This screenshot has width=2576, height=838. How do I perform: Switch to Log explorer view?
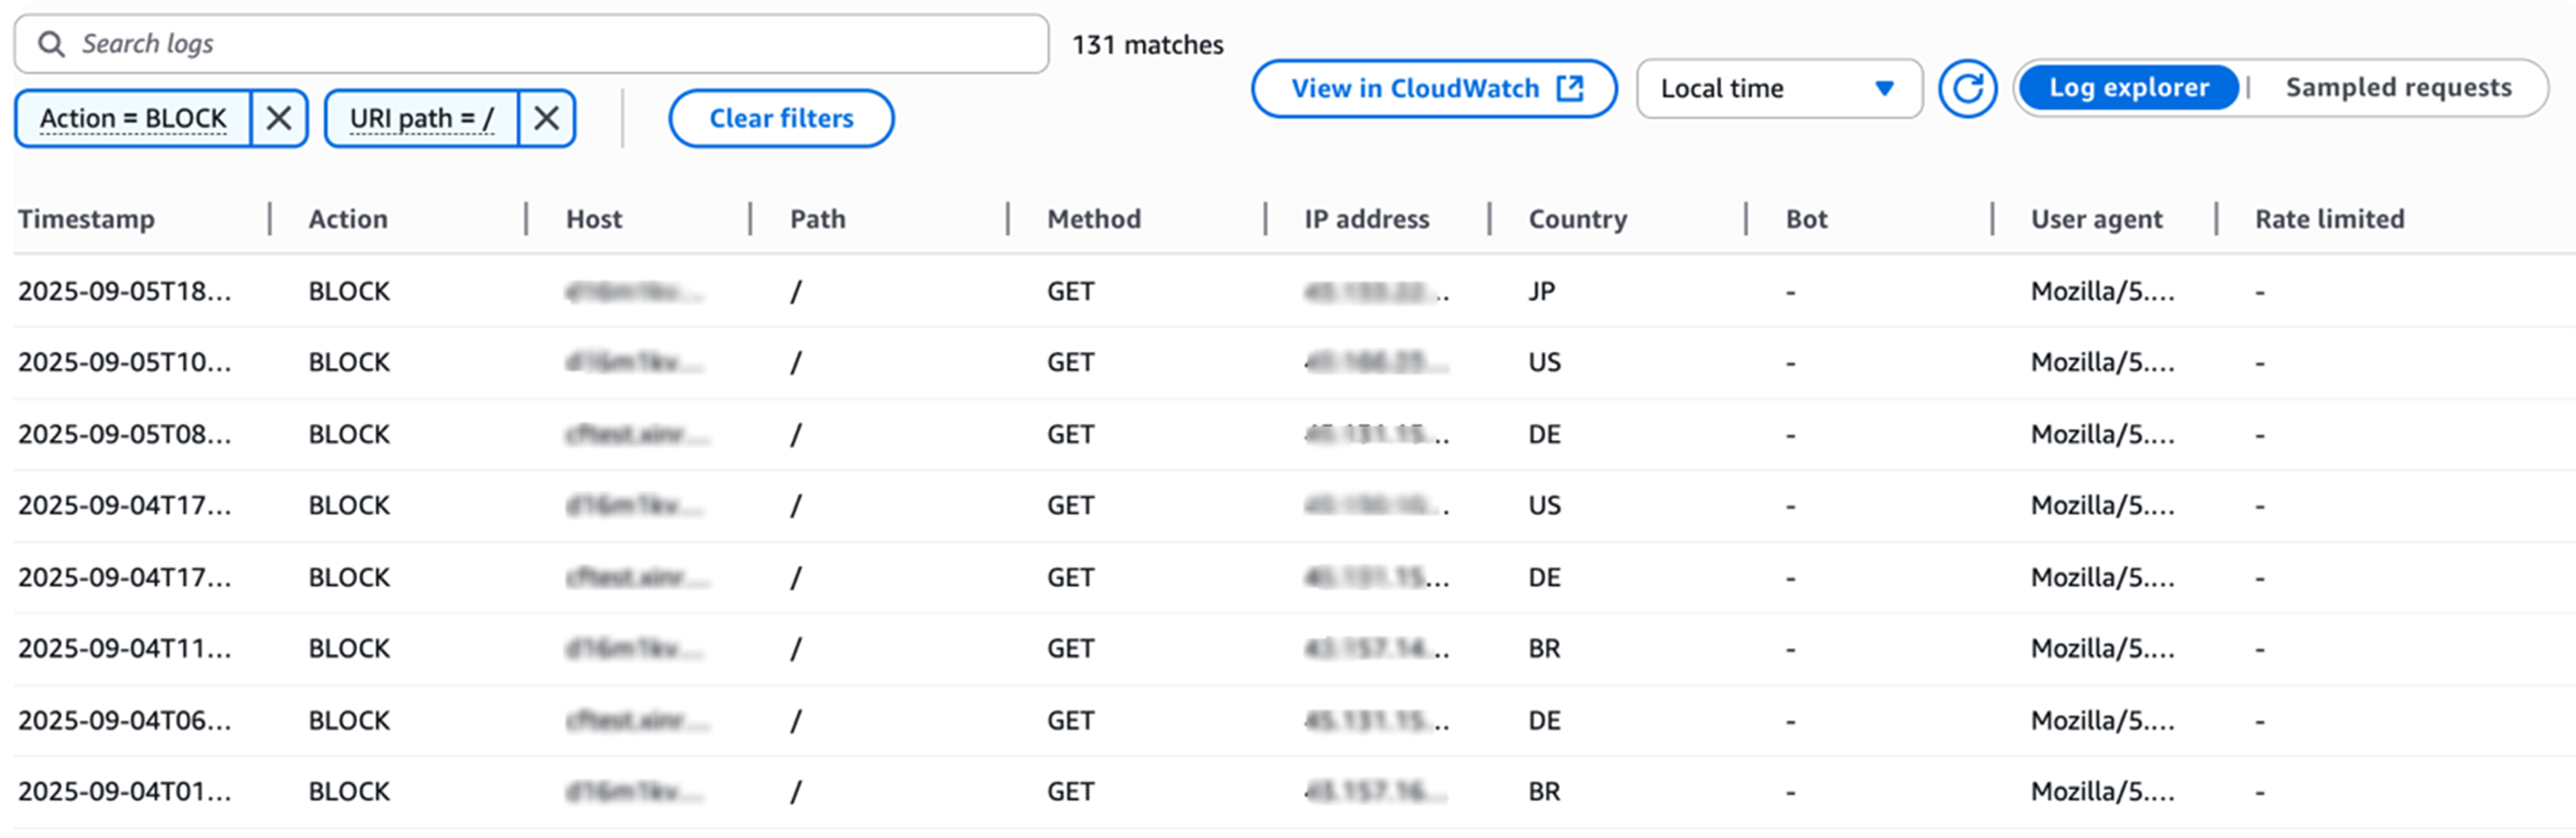(x=2128, y=88)
